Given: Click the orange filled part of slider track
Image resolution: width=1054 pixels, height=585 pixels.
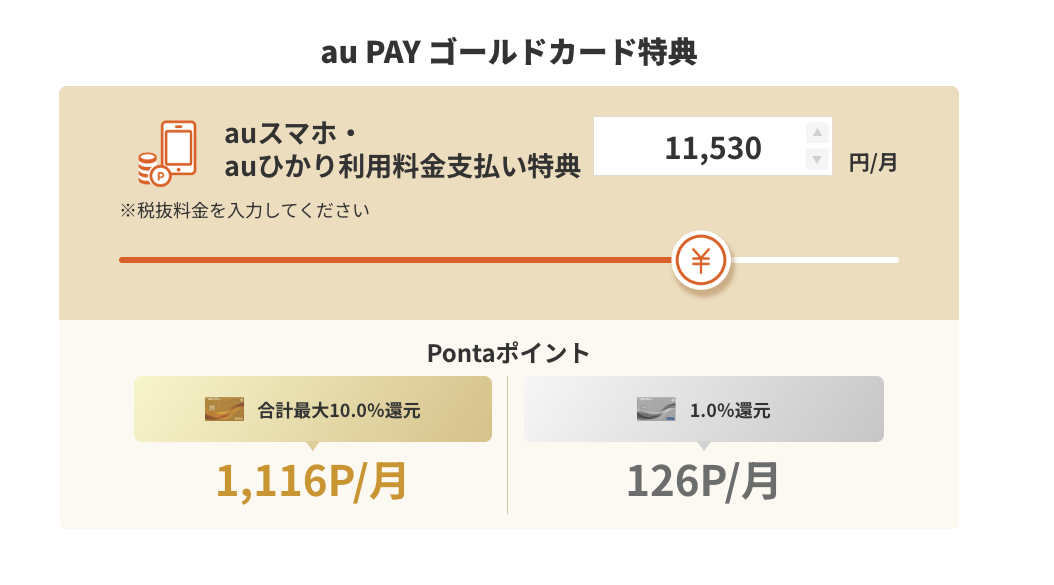Looking at the screenshot, I should [400, 260].
